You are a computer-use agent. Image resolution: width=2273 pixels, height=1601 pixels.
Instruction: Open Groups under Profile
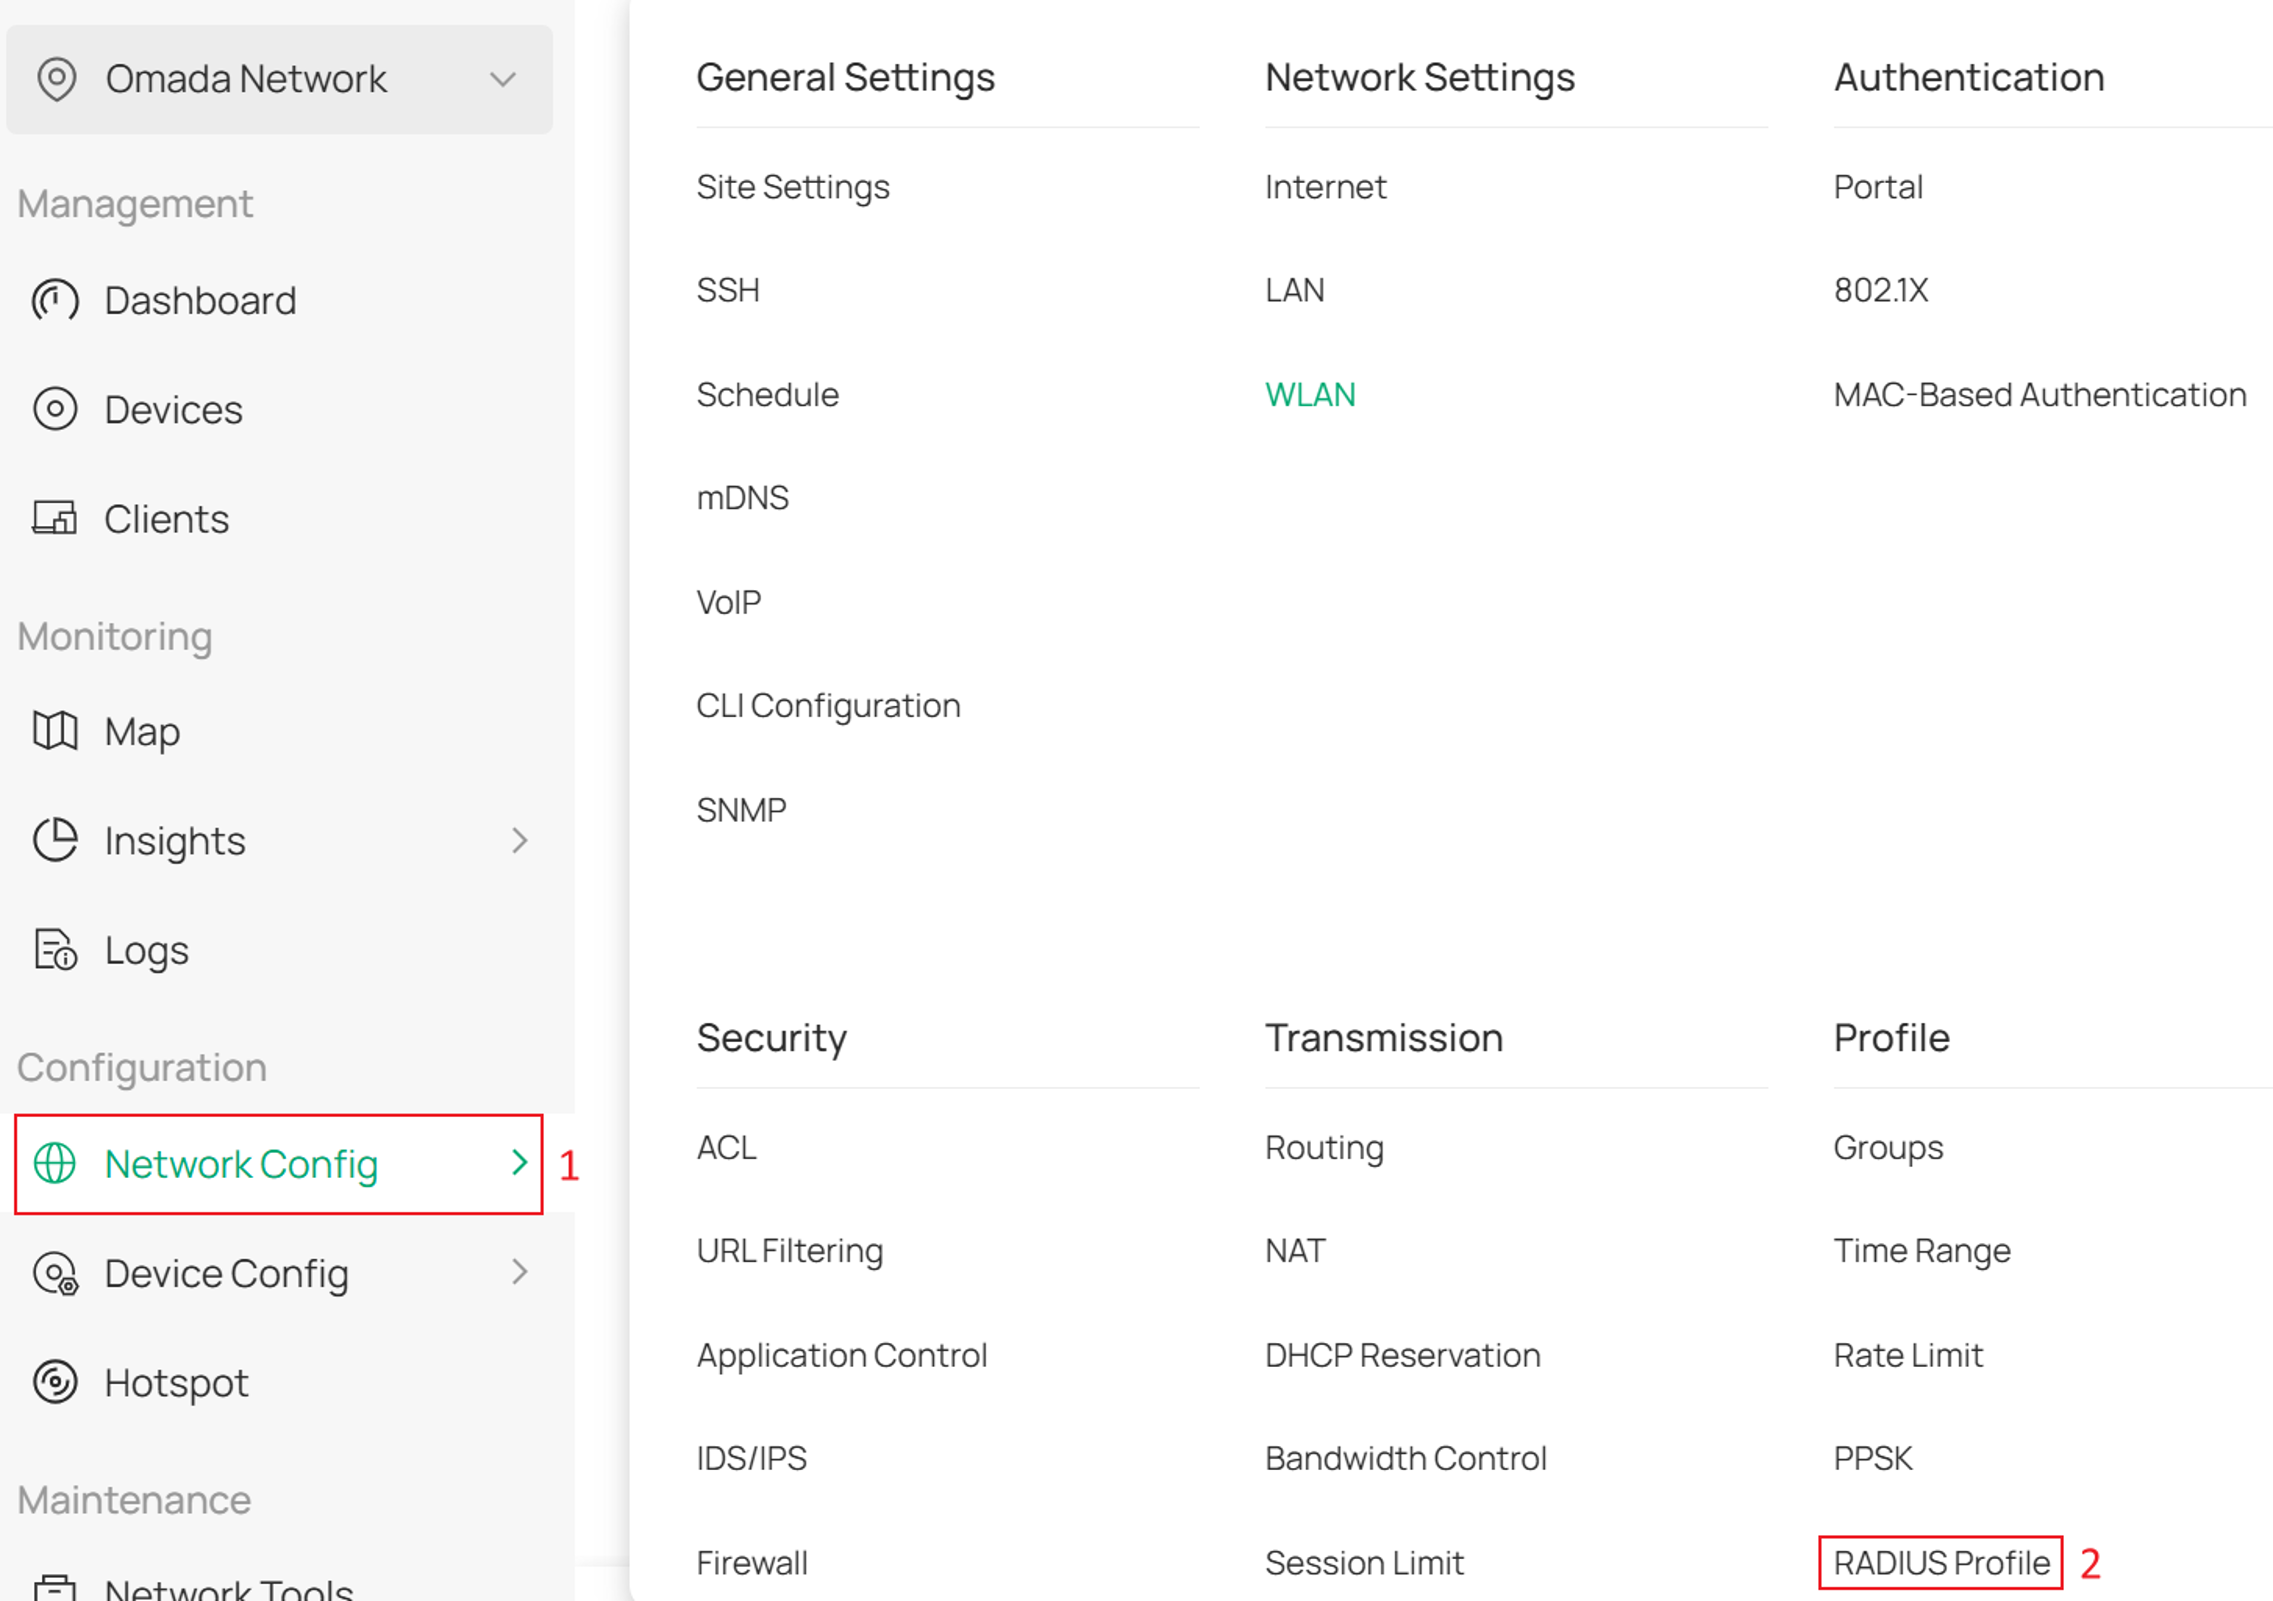tap(1888, 1148)
